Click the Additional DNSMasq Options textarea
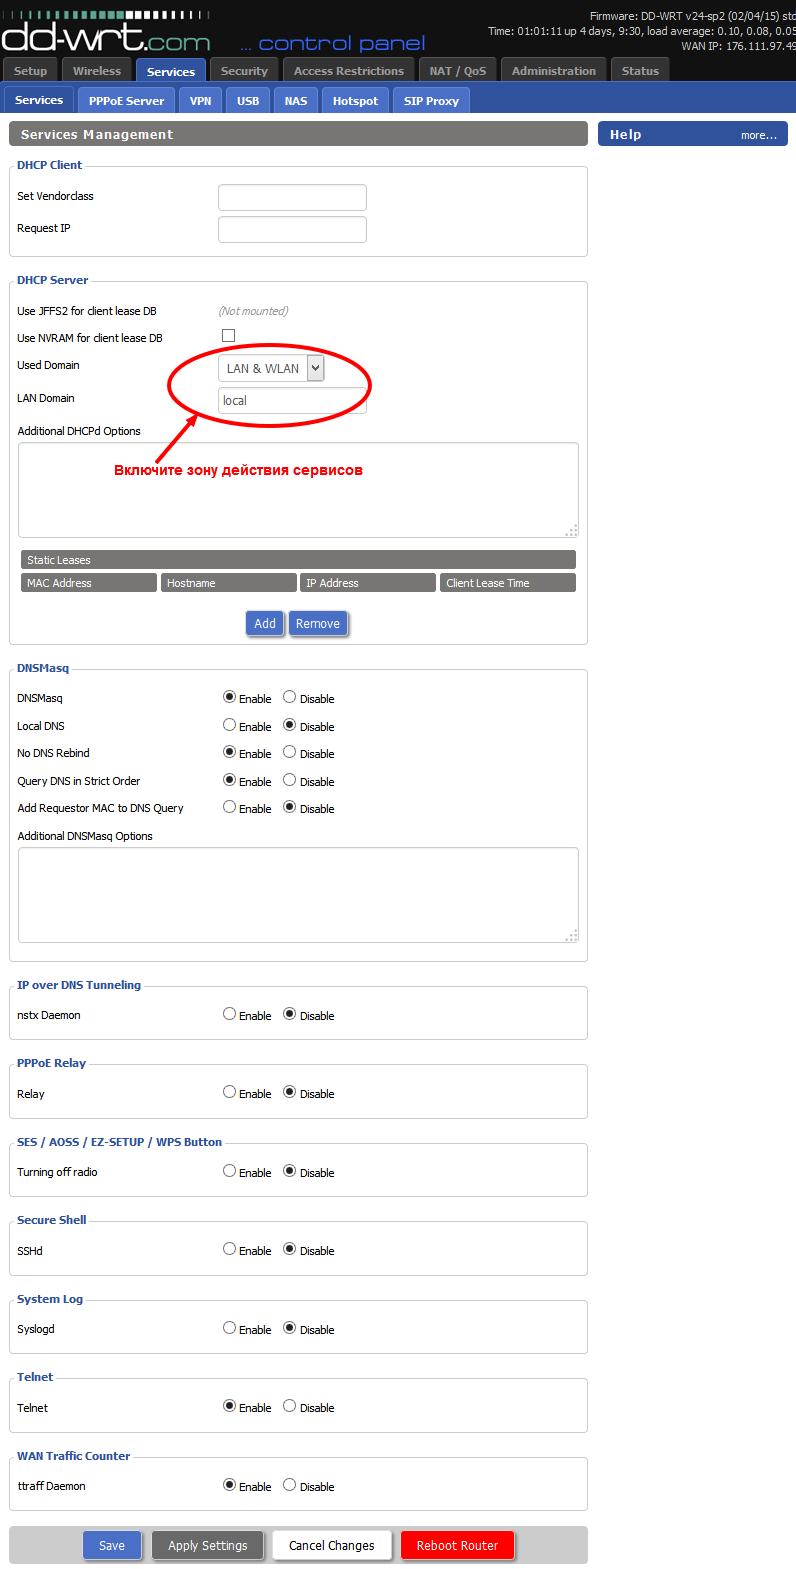 click(298, 894)
